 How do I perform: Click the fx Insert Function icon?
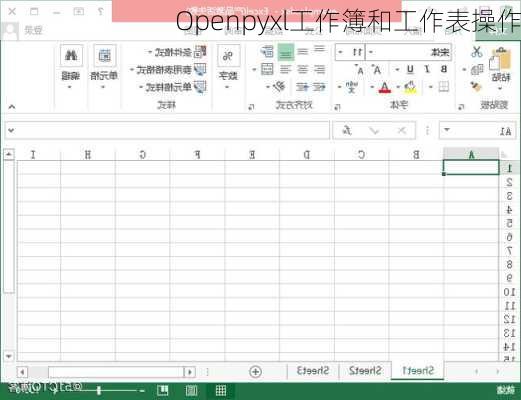coord(348,130)
